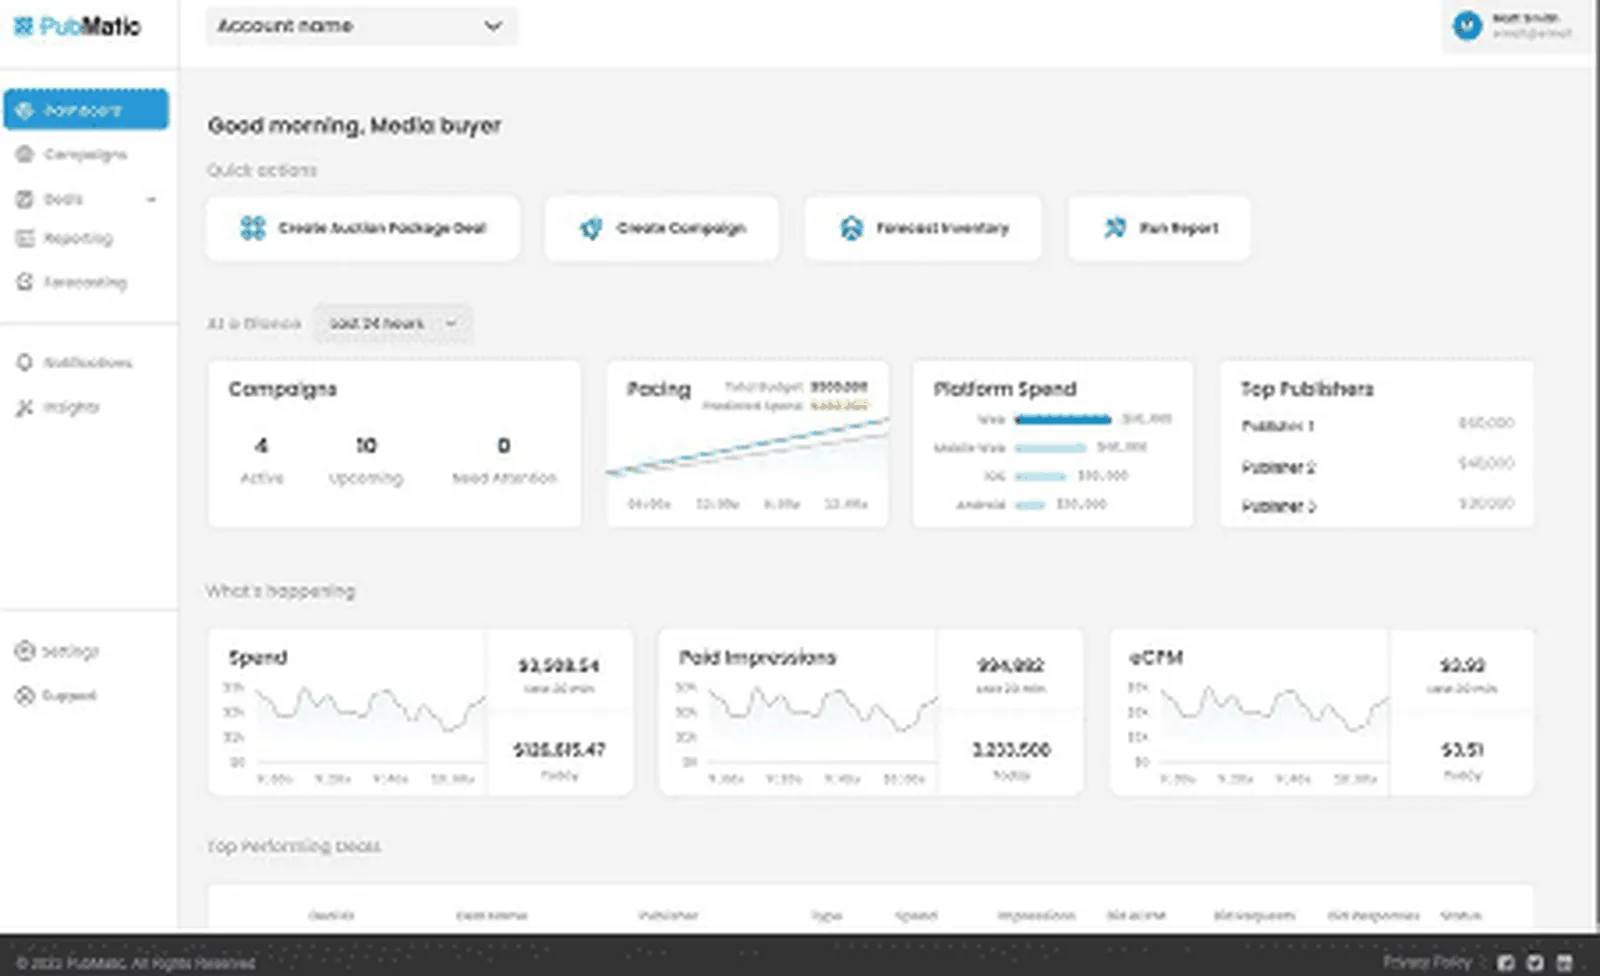Click the Support lifebuoy icon
Viewport: 1600px width, 976px height.
point(25,695)
